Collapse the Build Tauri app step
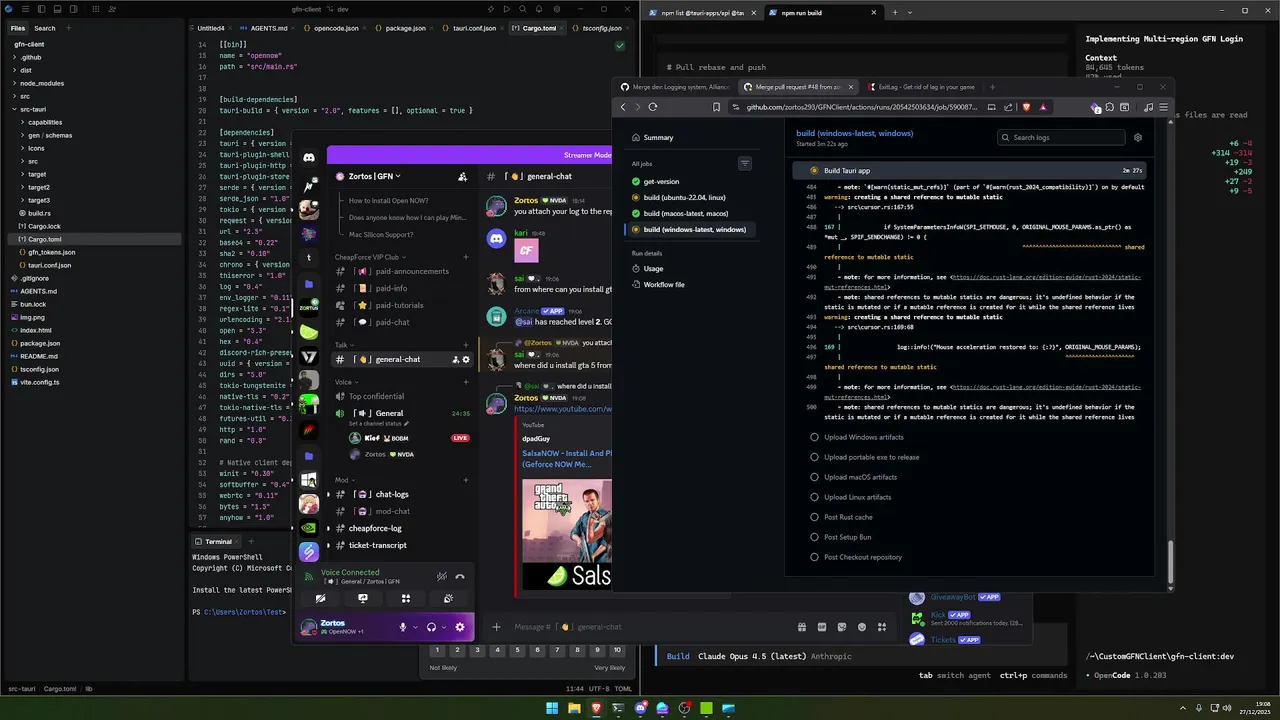Viewport: 1280px width, 720px height. (970, 171)
